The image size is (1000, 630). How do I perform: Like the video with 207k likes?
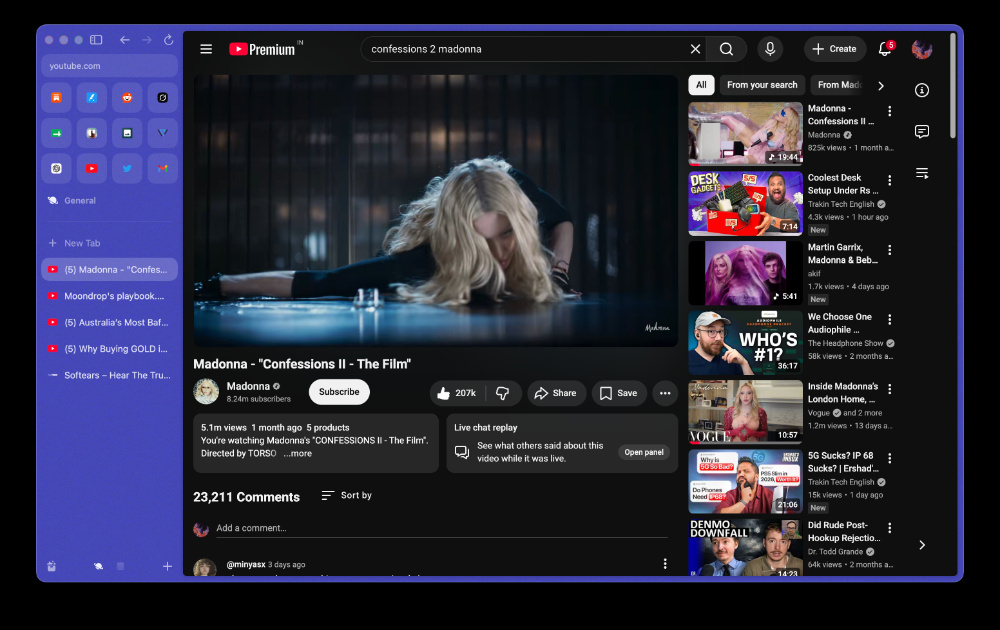click(x=457, y=393)
